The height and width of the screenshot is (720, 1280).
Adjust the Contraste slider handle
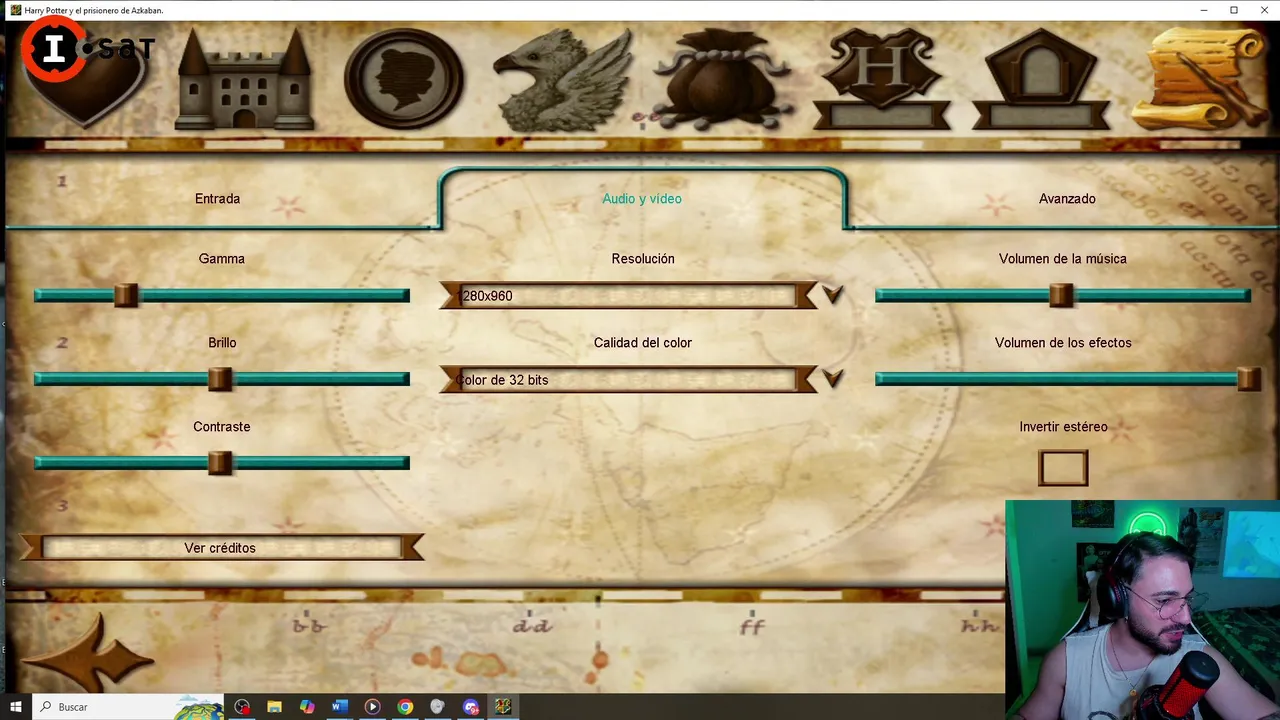click(220, 463)
